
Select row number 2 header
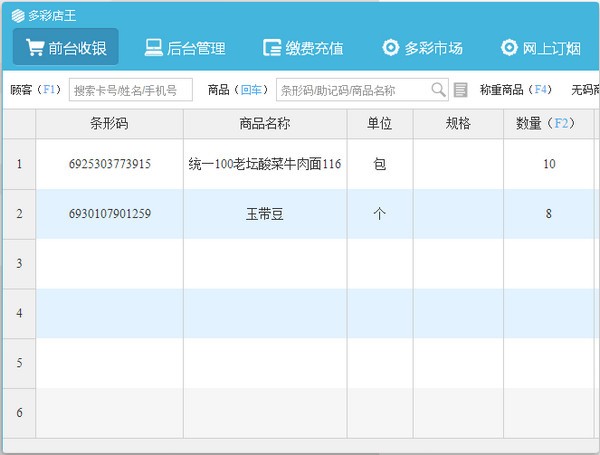point(20,214)
